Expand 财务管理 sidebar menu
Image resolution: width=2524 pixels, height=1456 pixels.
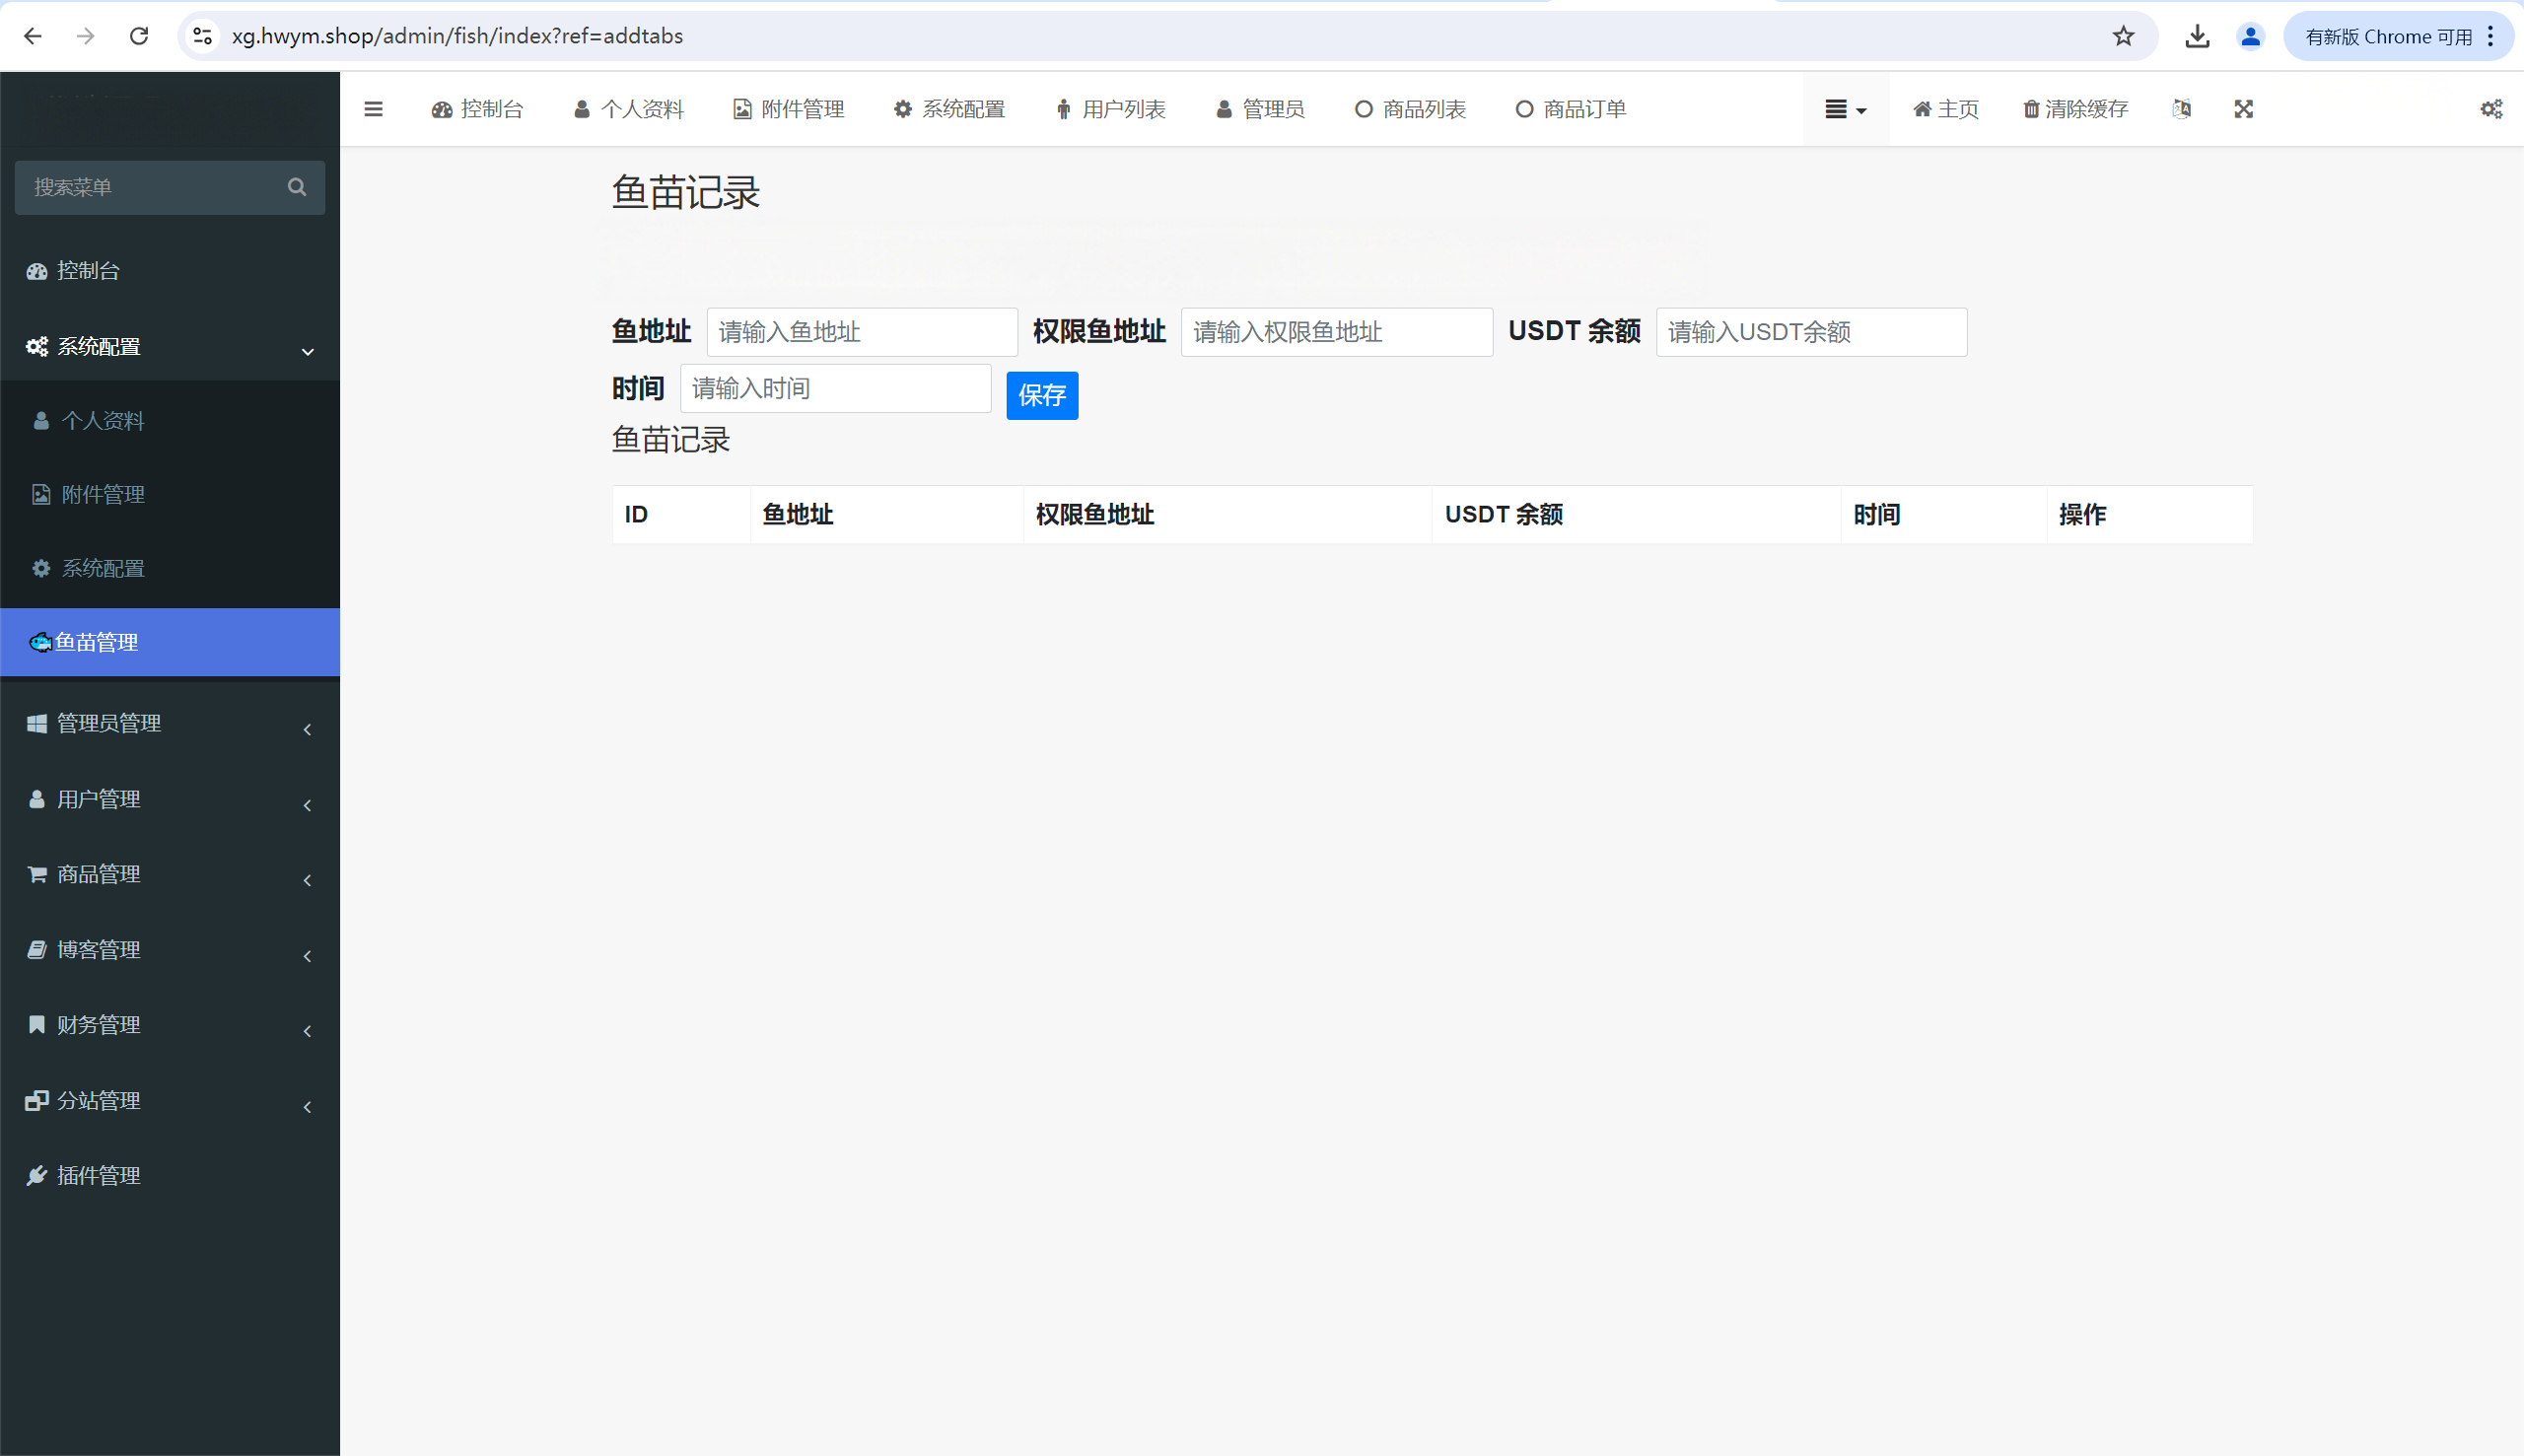point(170,1025)
